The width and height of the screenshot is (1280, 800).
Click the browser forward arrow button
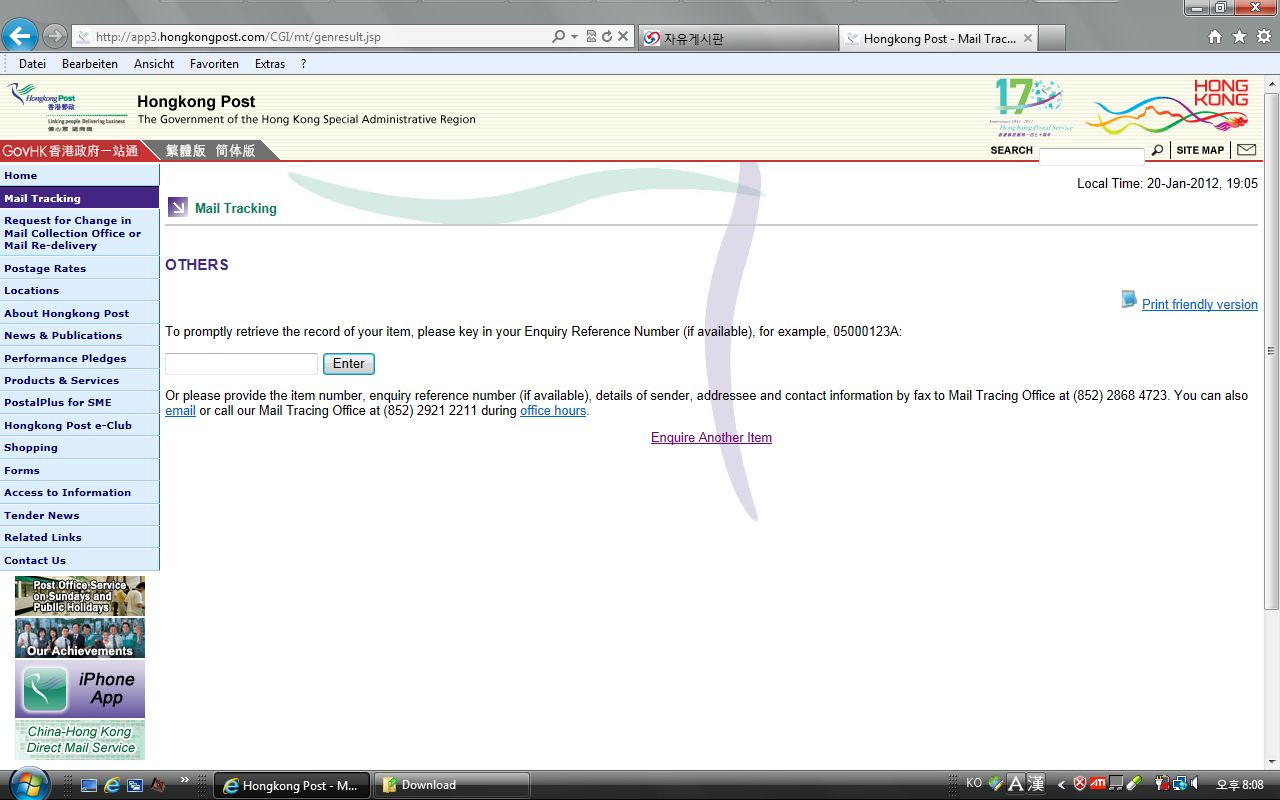coord(55,37)
